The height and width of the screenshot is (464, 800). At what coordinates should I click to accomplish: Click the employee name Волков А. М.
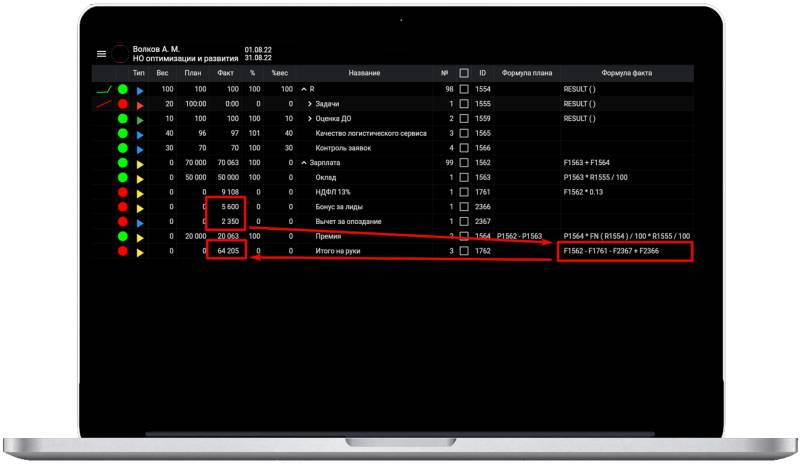point(156,50)
